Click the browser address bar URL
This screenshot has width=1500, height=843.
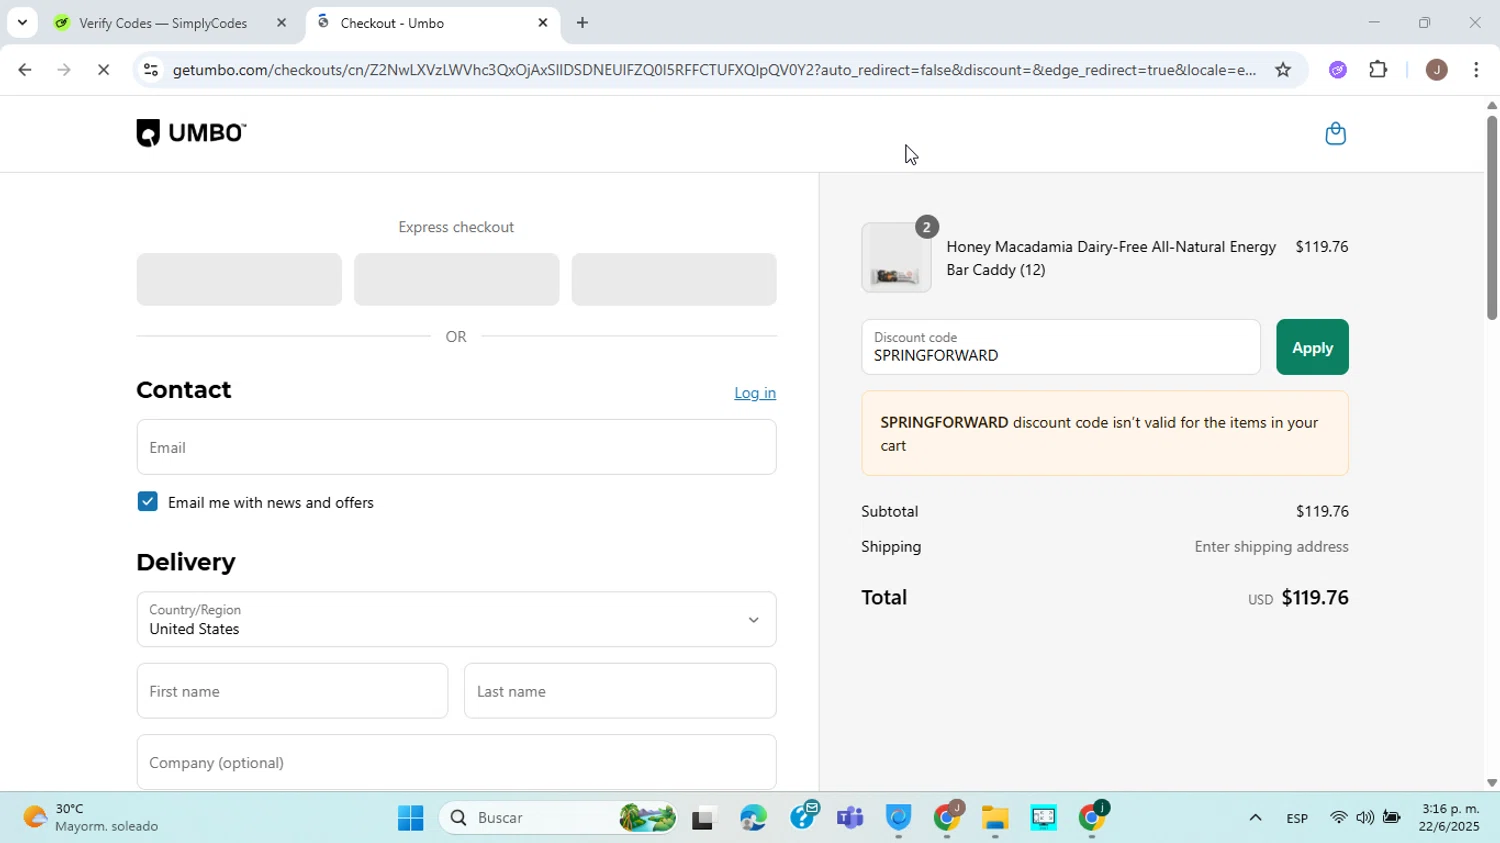pos(714,70)
